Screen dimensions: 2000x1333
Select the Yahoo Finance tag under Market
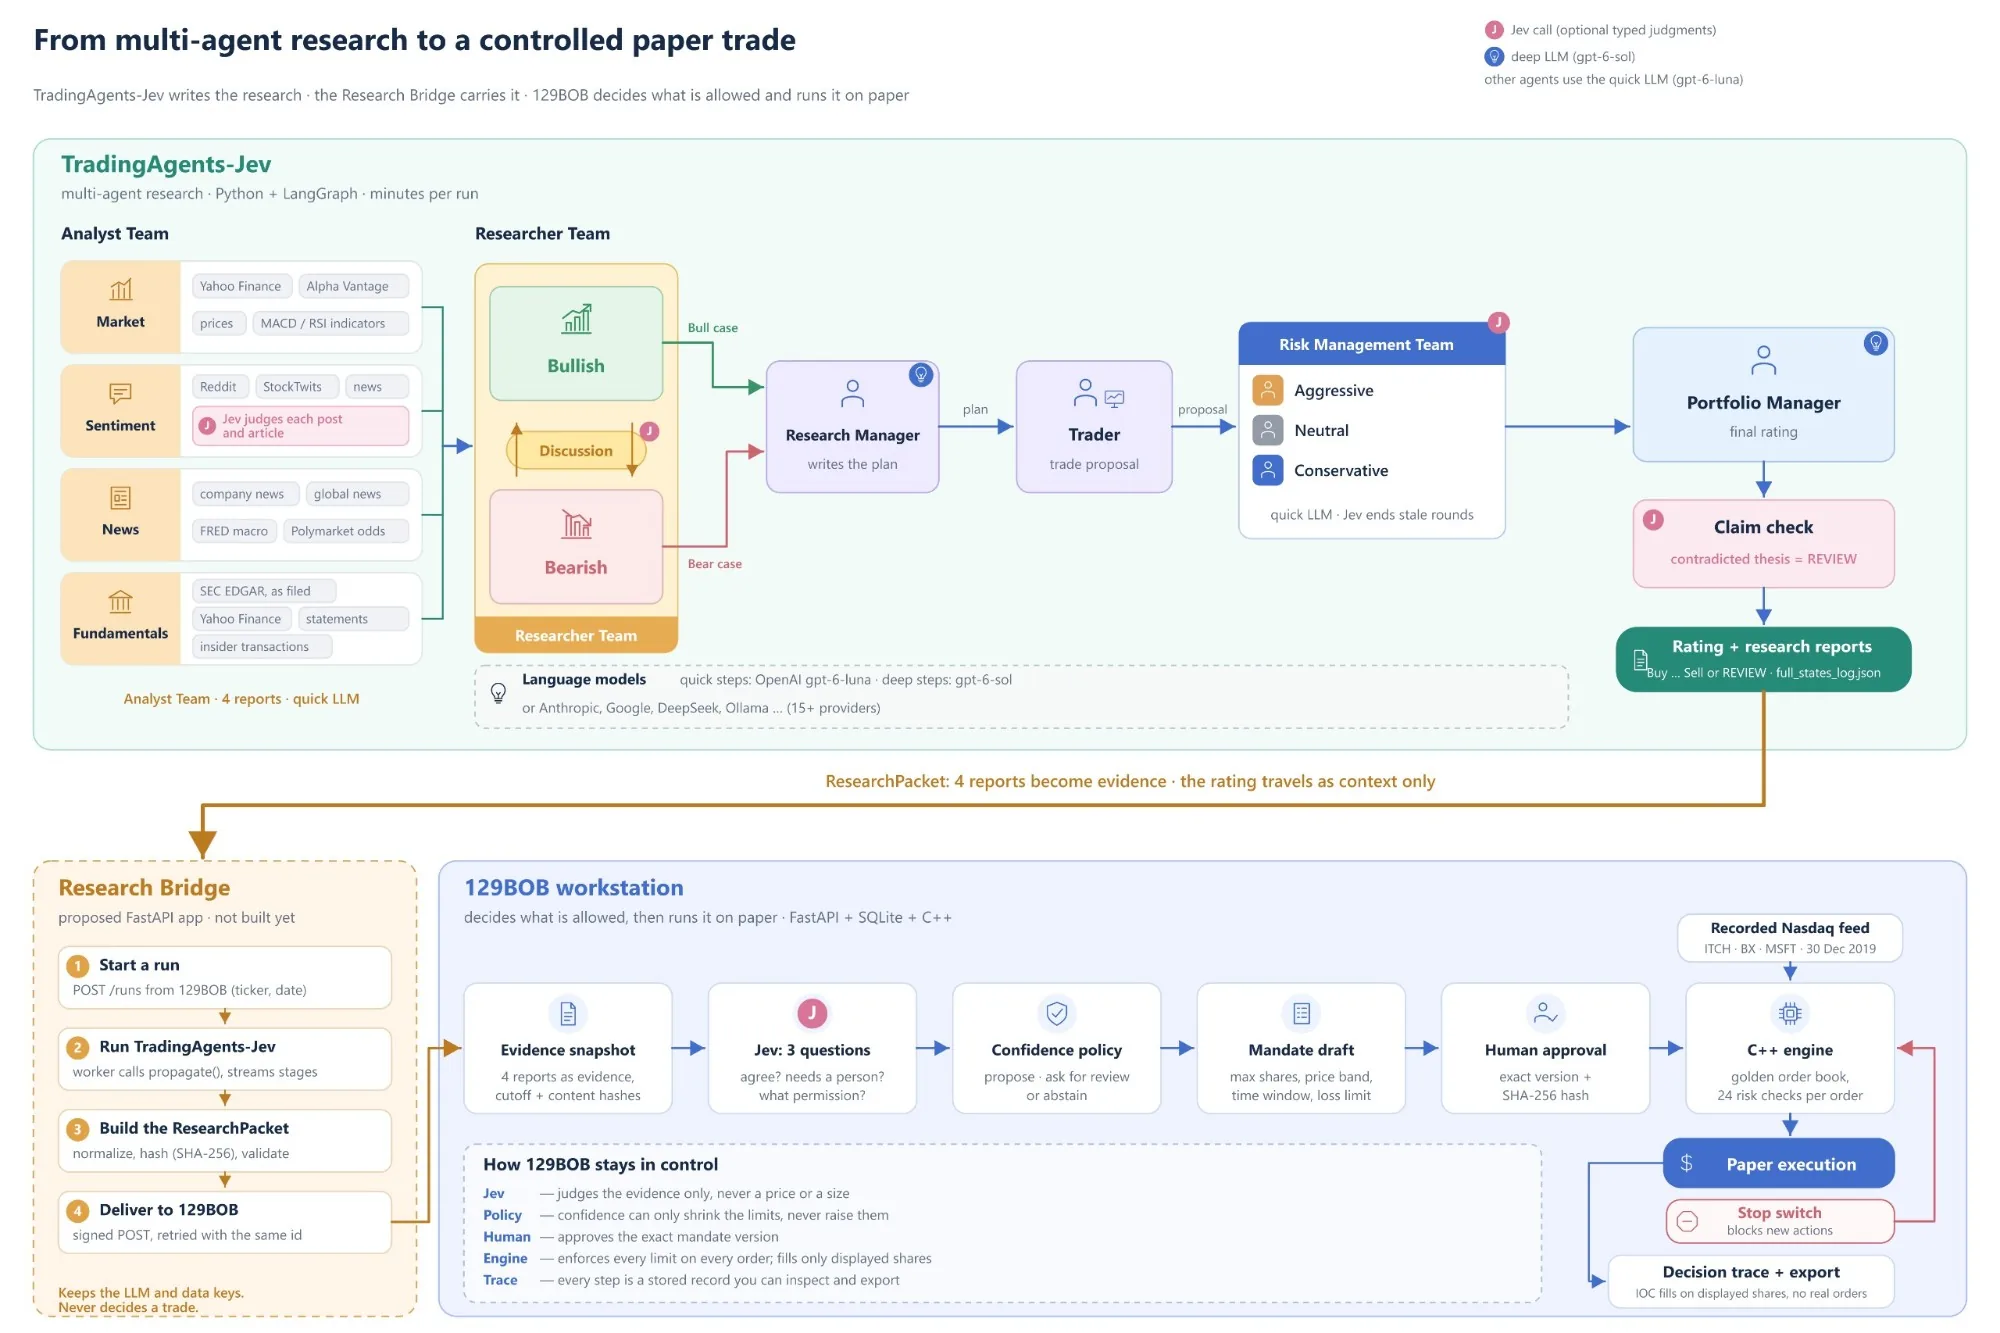240,286
